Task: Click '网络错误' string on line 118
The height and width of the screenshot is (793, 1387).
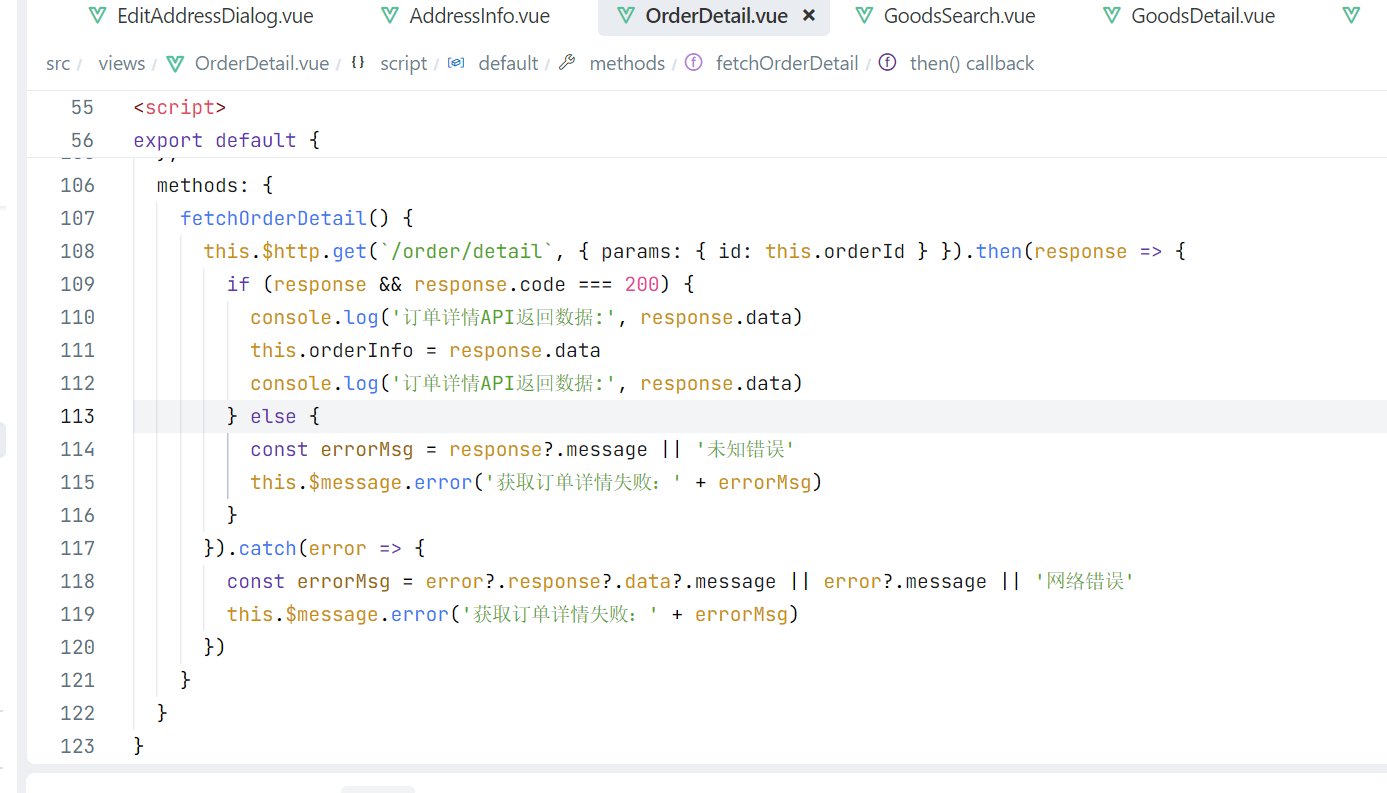Action: coord(1084,581)
